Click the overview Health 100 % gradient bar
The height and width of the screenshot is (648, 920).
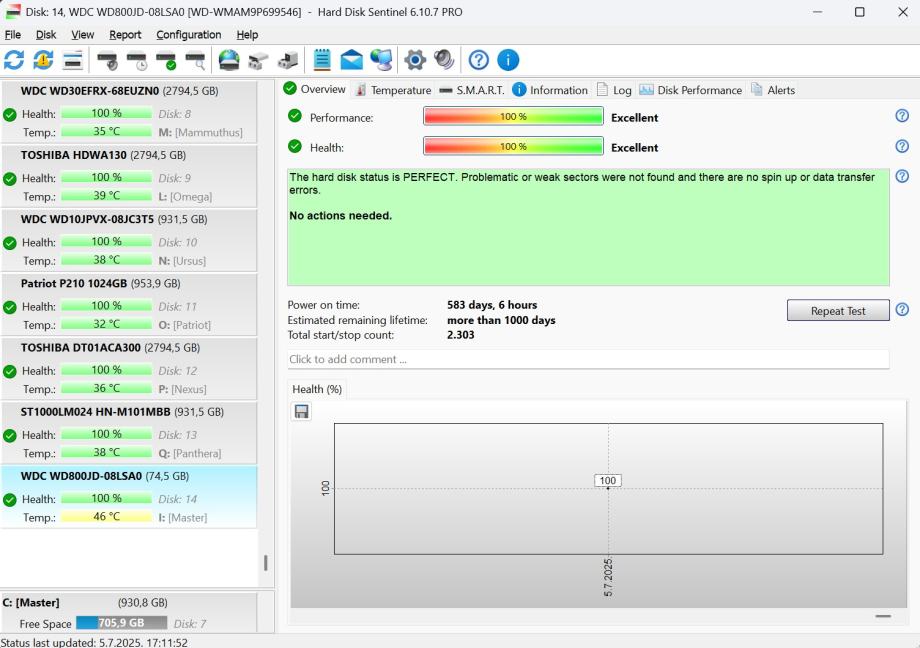[x=513, y=146]
